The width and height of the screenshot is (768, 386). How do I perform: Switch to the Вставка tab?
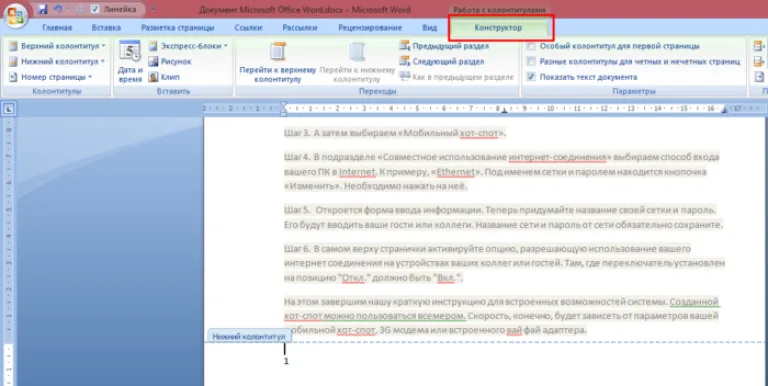(x=106, y=28)
